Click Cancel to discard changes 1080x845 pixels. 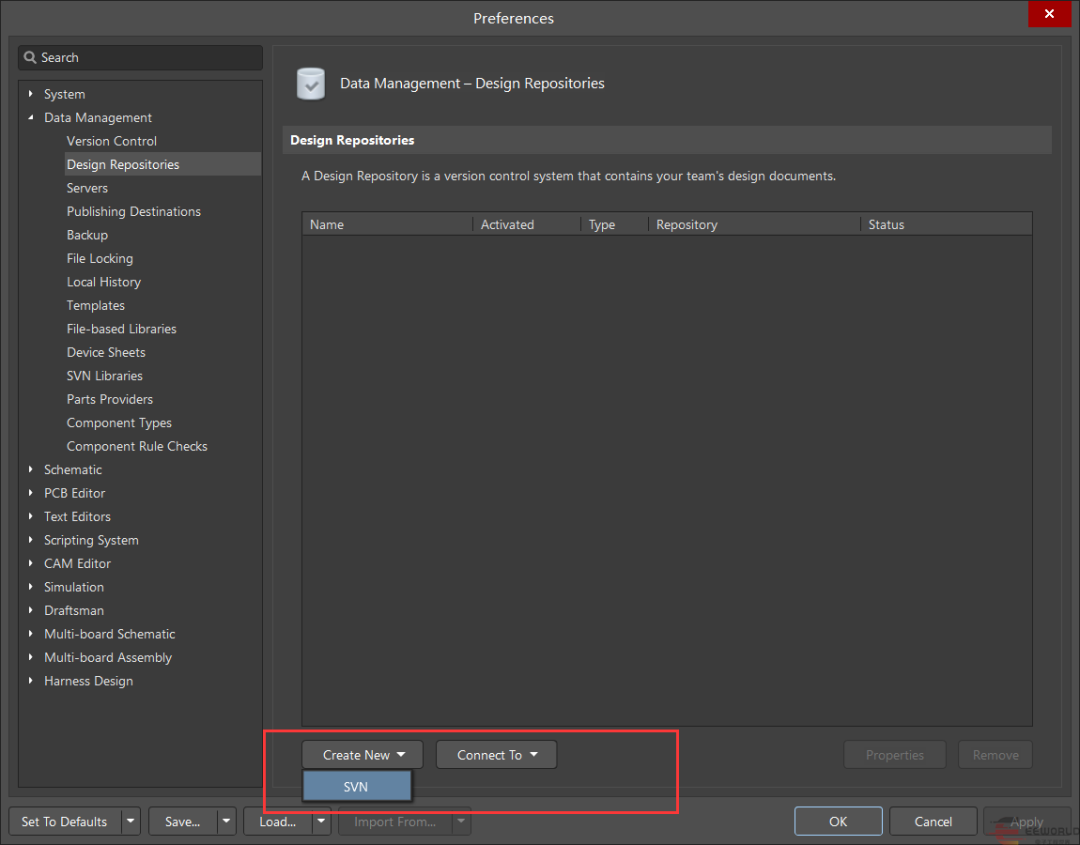933,822
